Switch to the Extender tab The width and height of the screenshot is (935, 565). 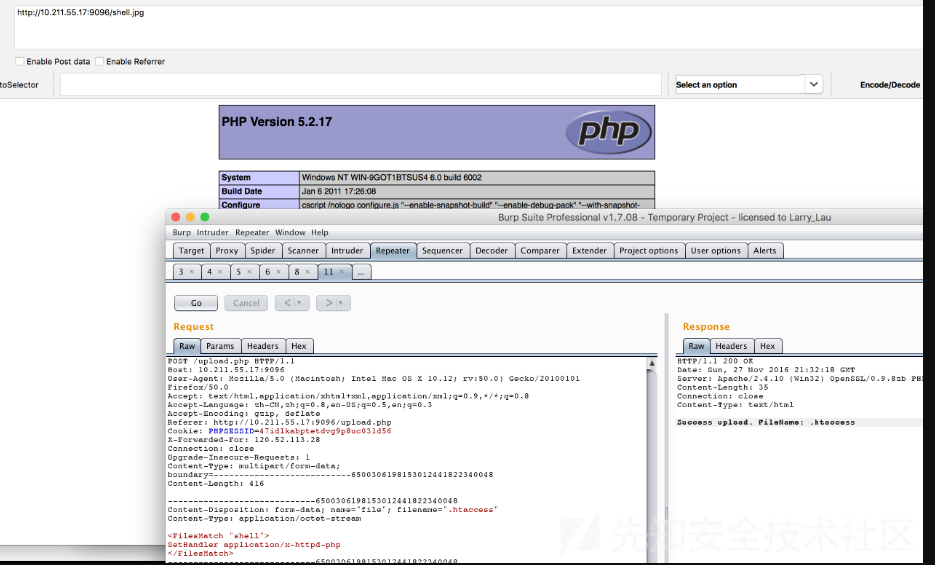coord(589,251)
